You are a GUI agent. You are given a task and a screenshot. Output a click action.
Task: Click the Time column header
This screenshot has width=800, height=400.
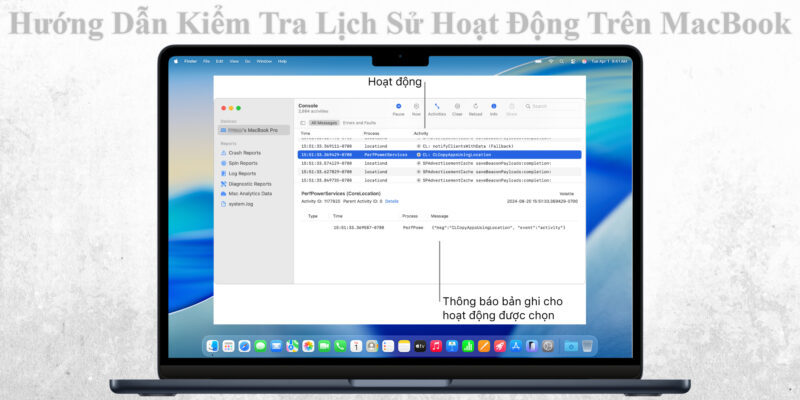pyautogui.click(x=305, y=133)
